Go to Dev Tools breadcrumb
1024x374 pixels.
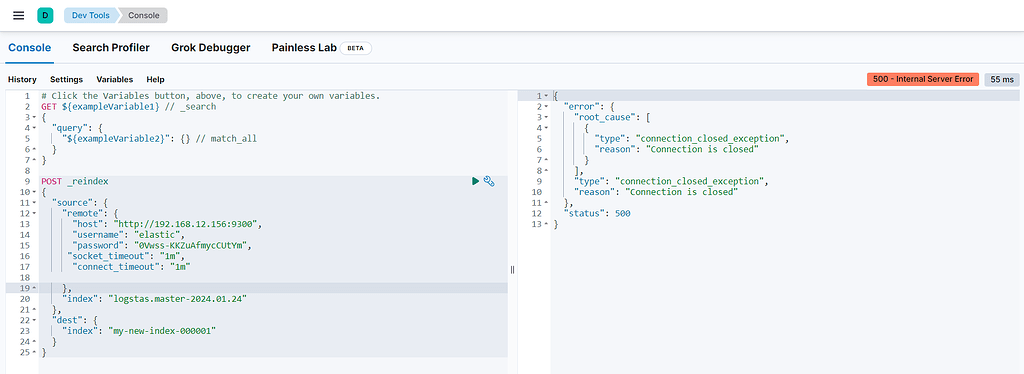(91, 15)
